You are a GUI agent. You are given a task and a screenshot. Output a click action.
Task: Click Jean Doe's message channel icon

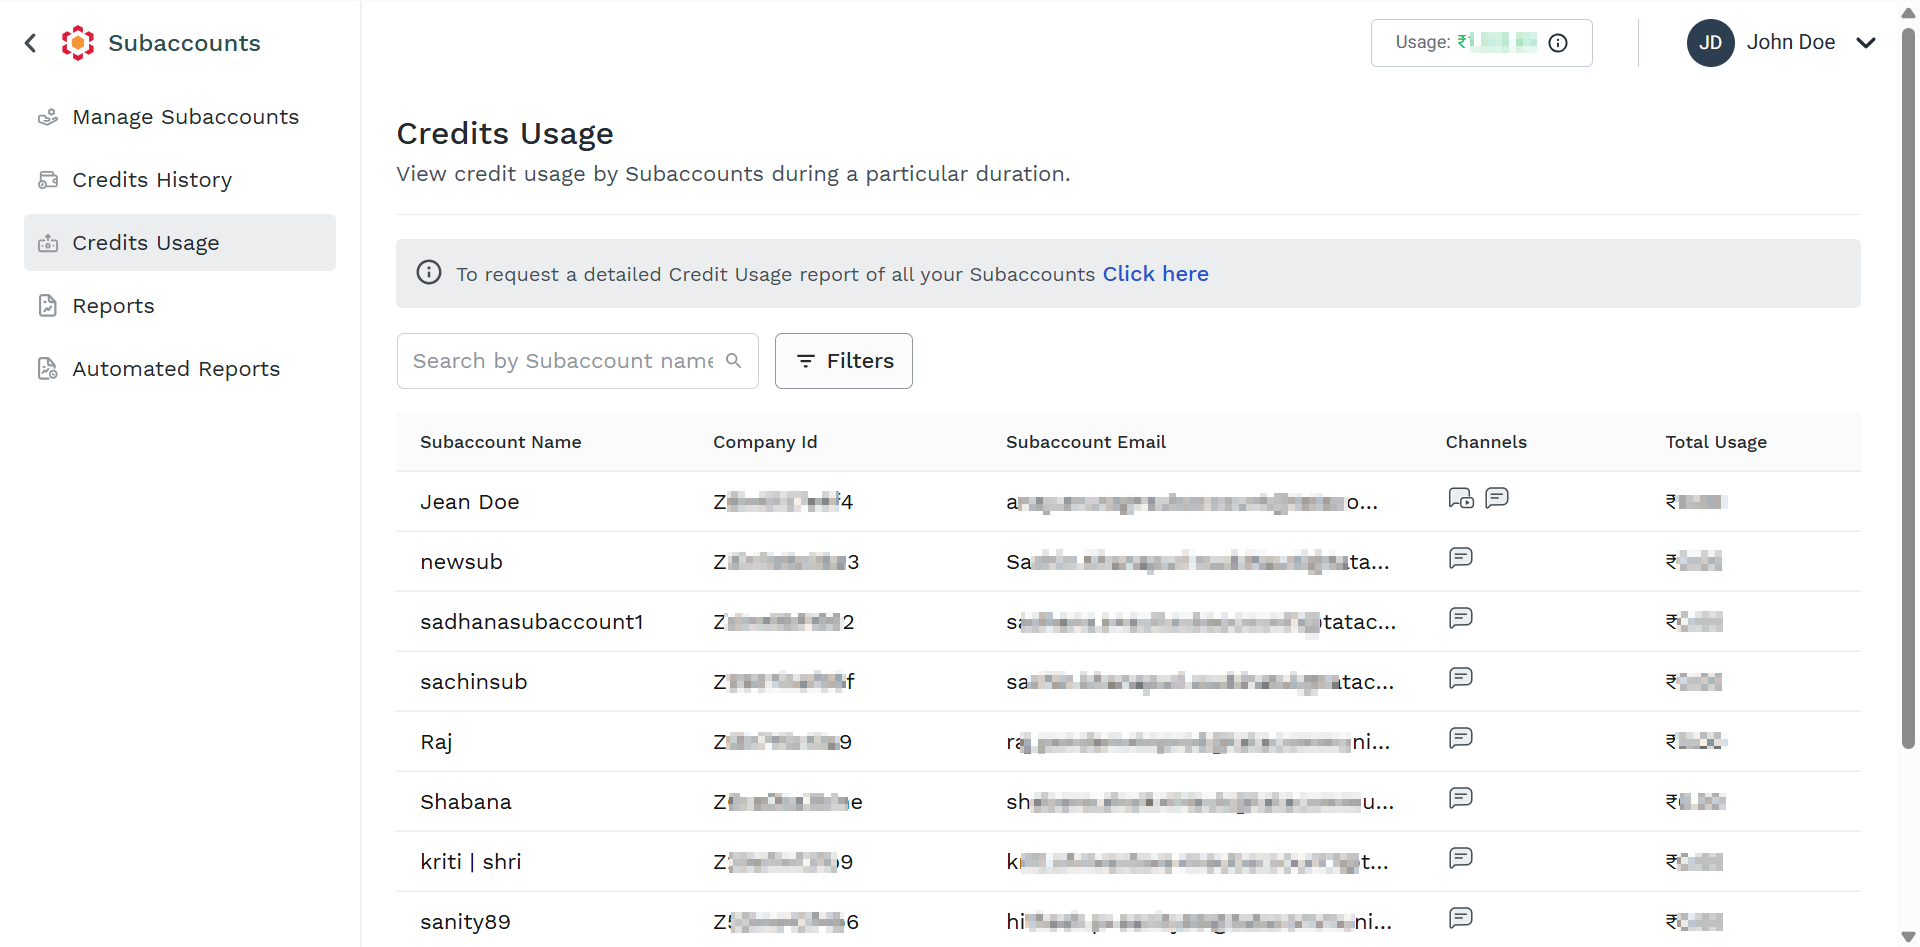click(1497, 497)
